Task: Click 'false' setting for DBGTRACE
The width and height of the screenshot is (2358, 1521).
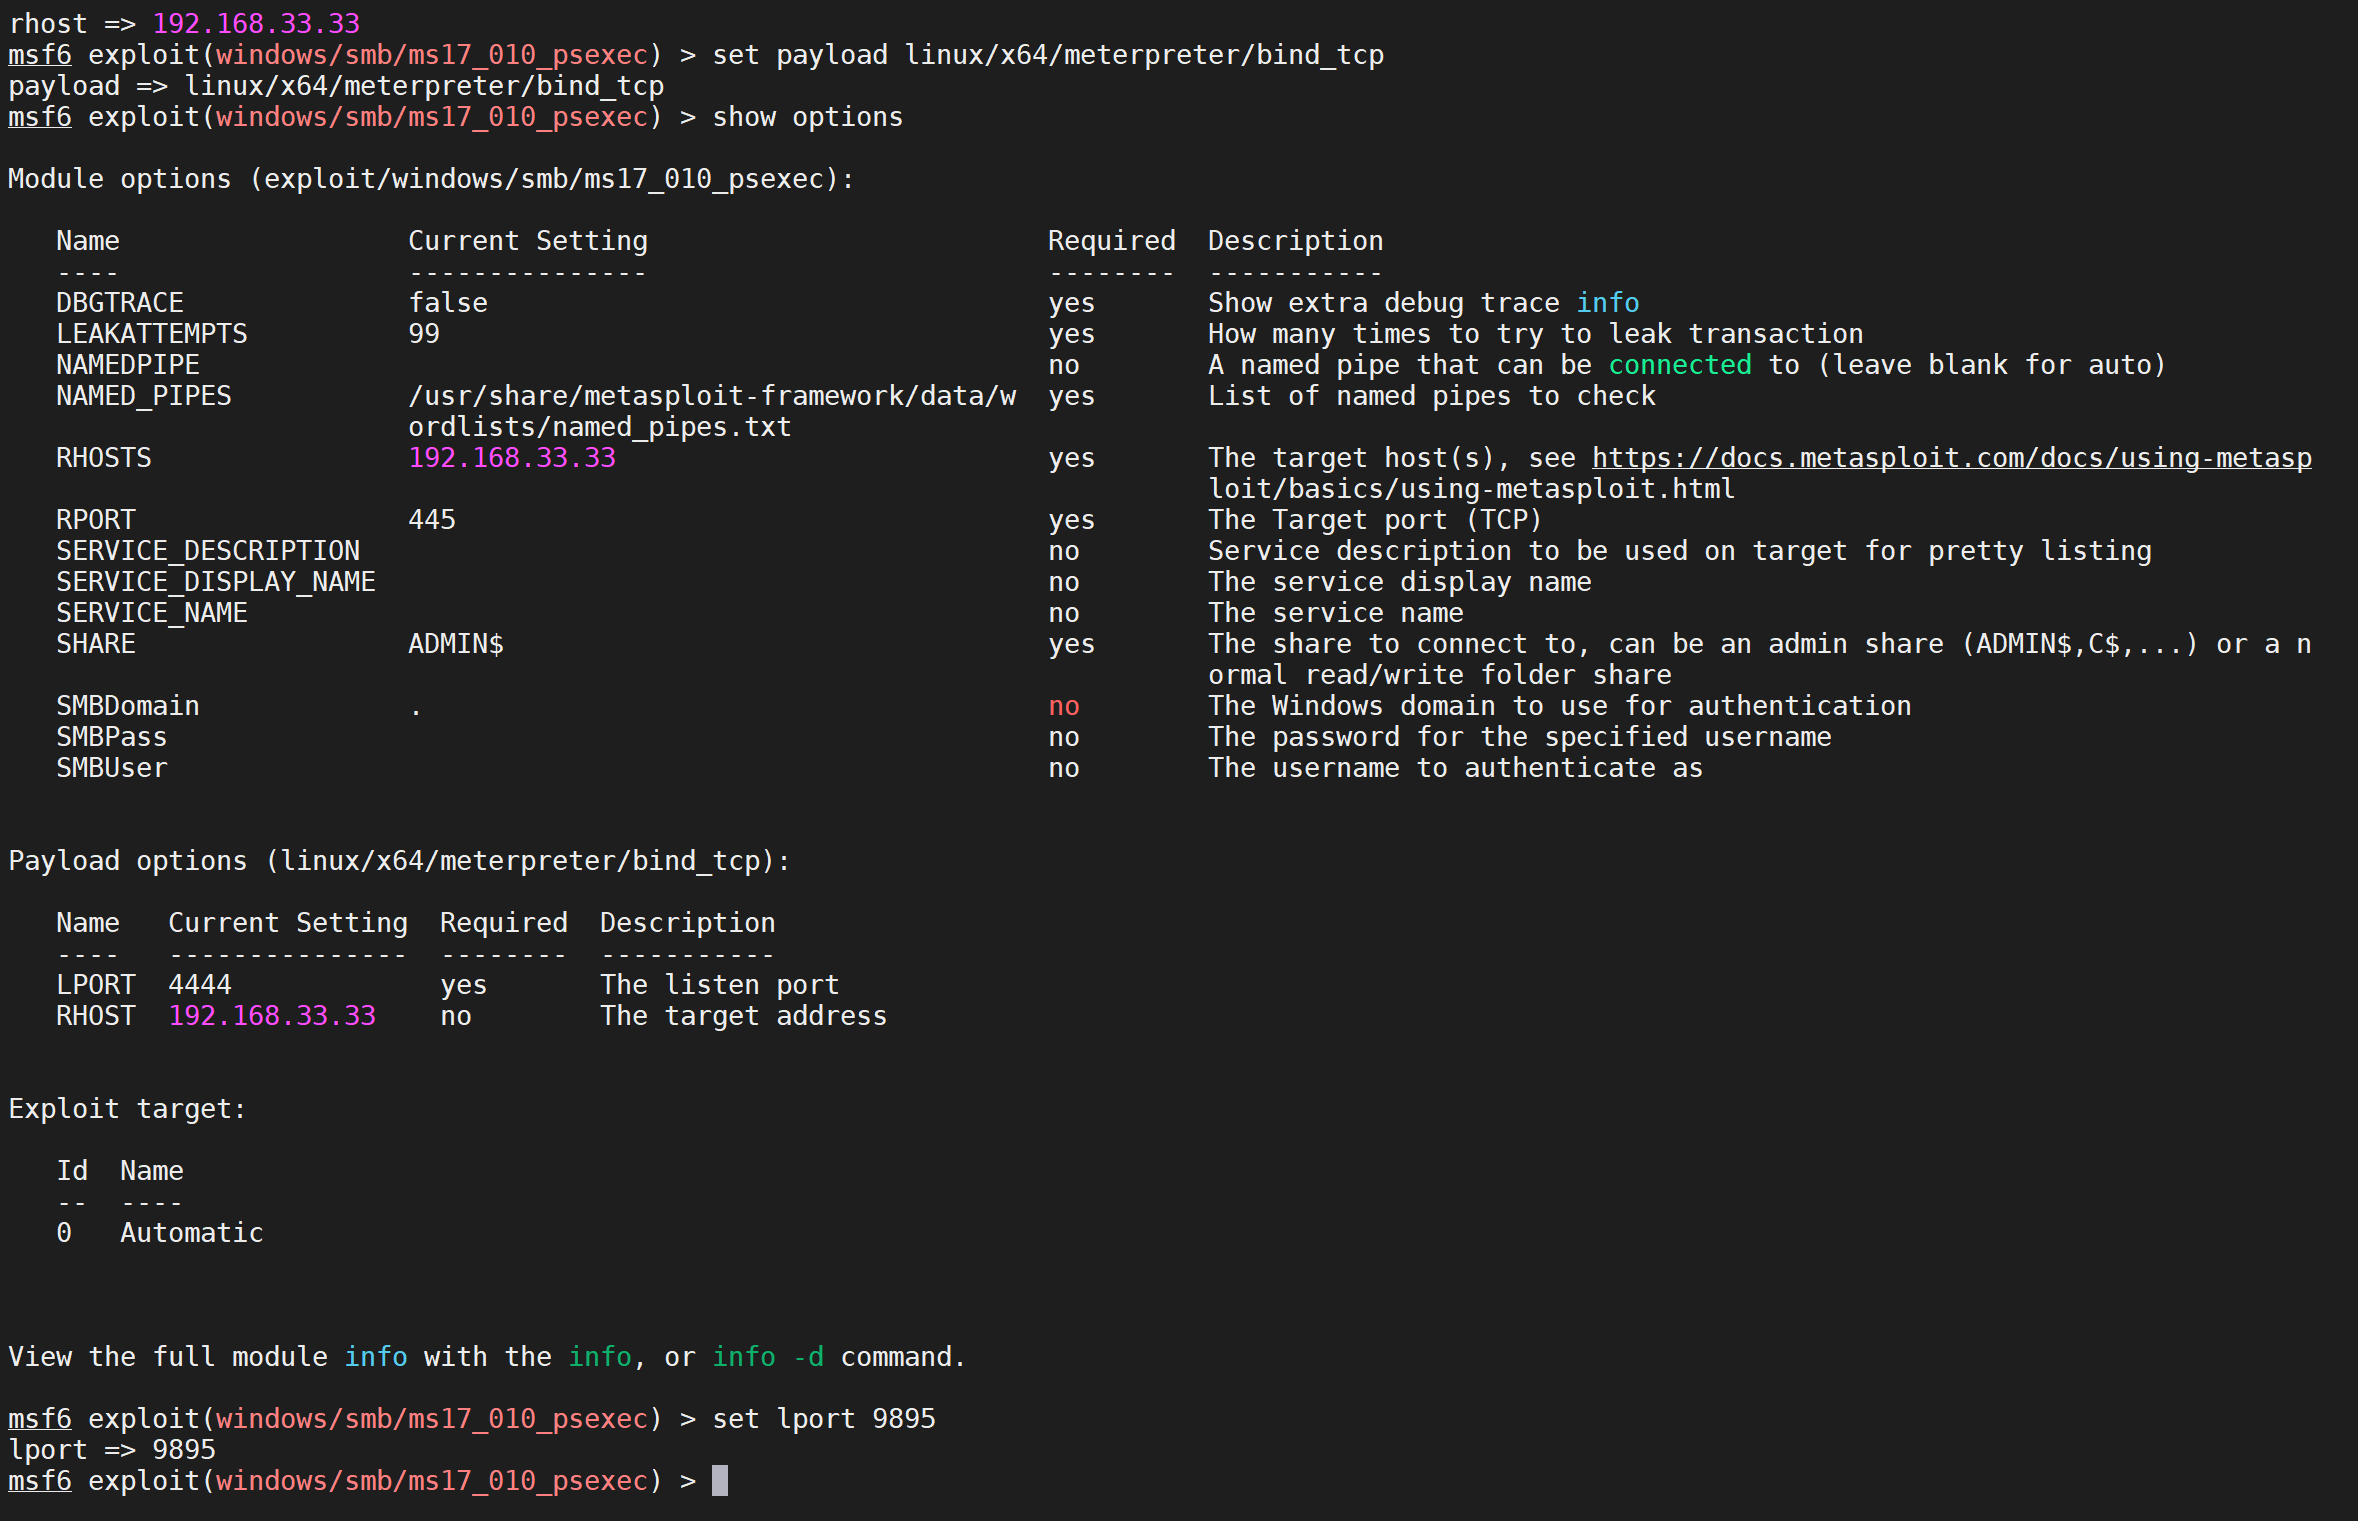Action: click(447, 303)
